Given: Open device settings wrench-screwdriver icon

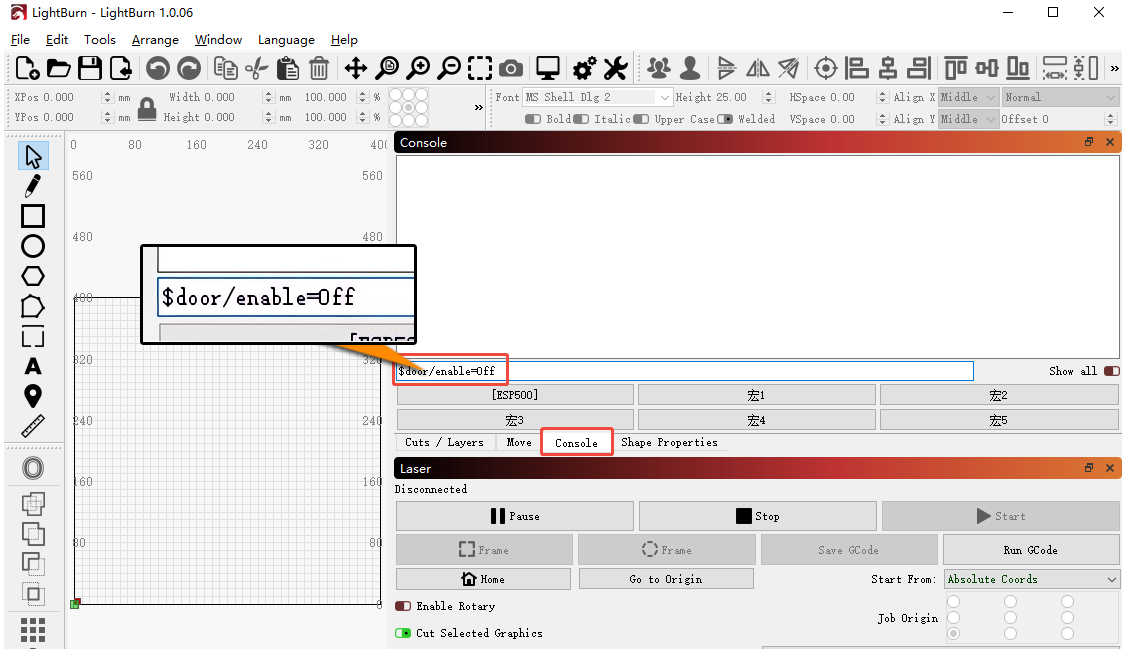Looking at the screenshot, I should coord(615,68).
